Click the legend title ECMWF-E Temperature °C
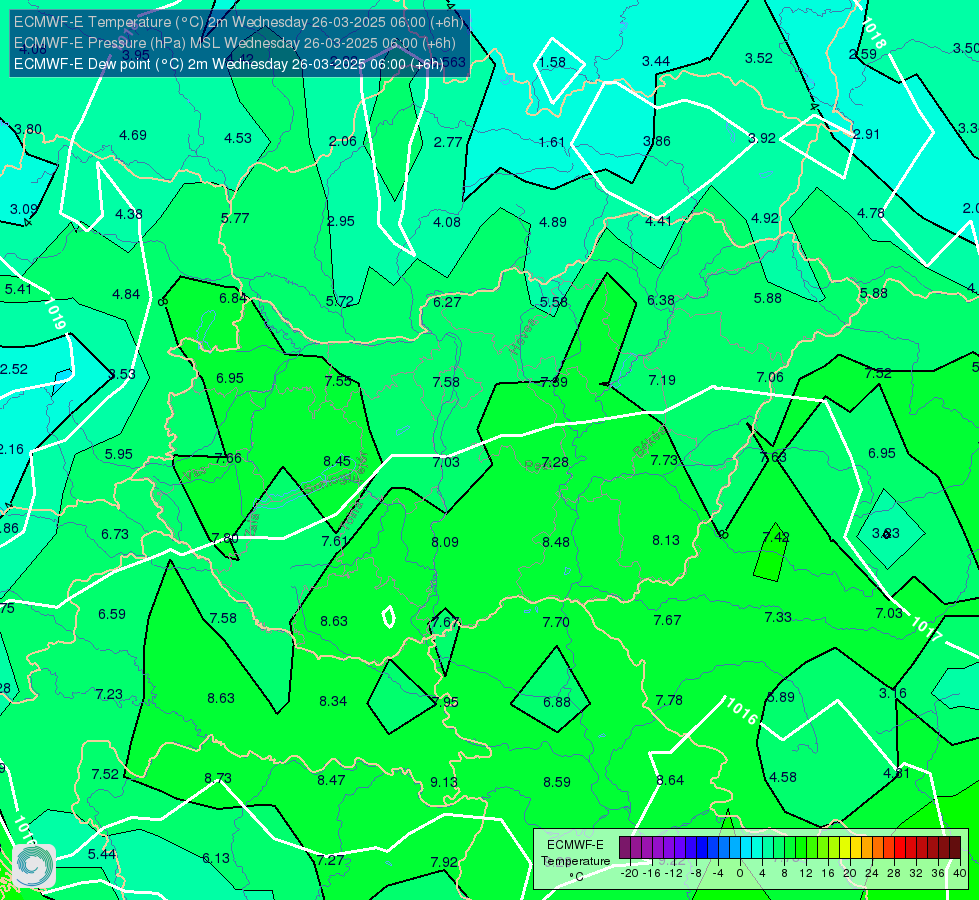The height and width of the screenshot is (900, 979). tap(575, 861)
